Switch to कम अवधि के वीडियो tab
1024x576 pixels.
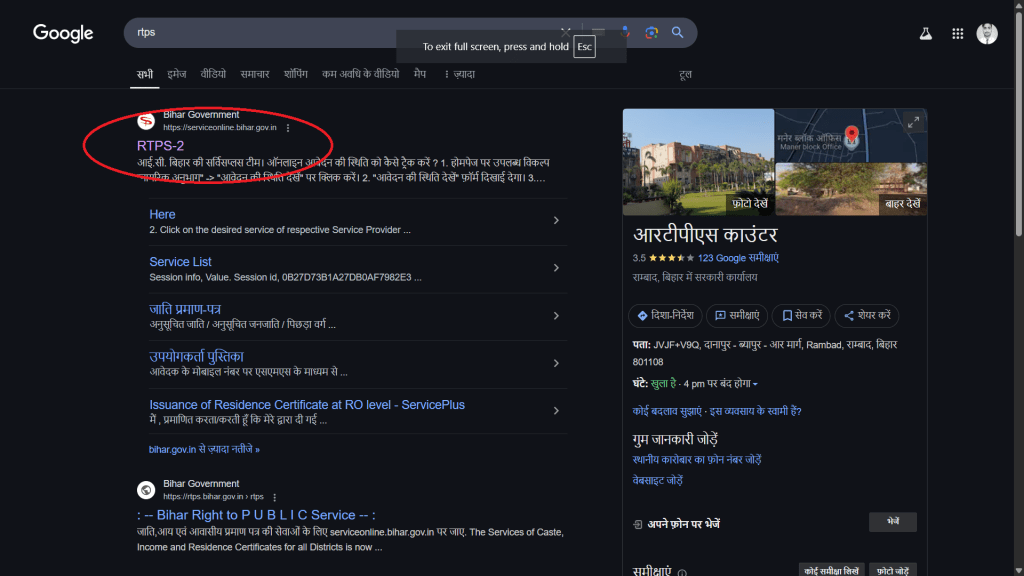360,74
